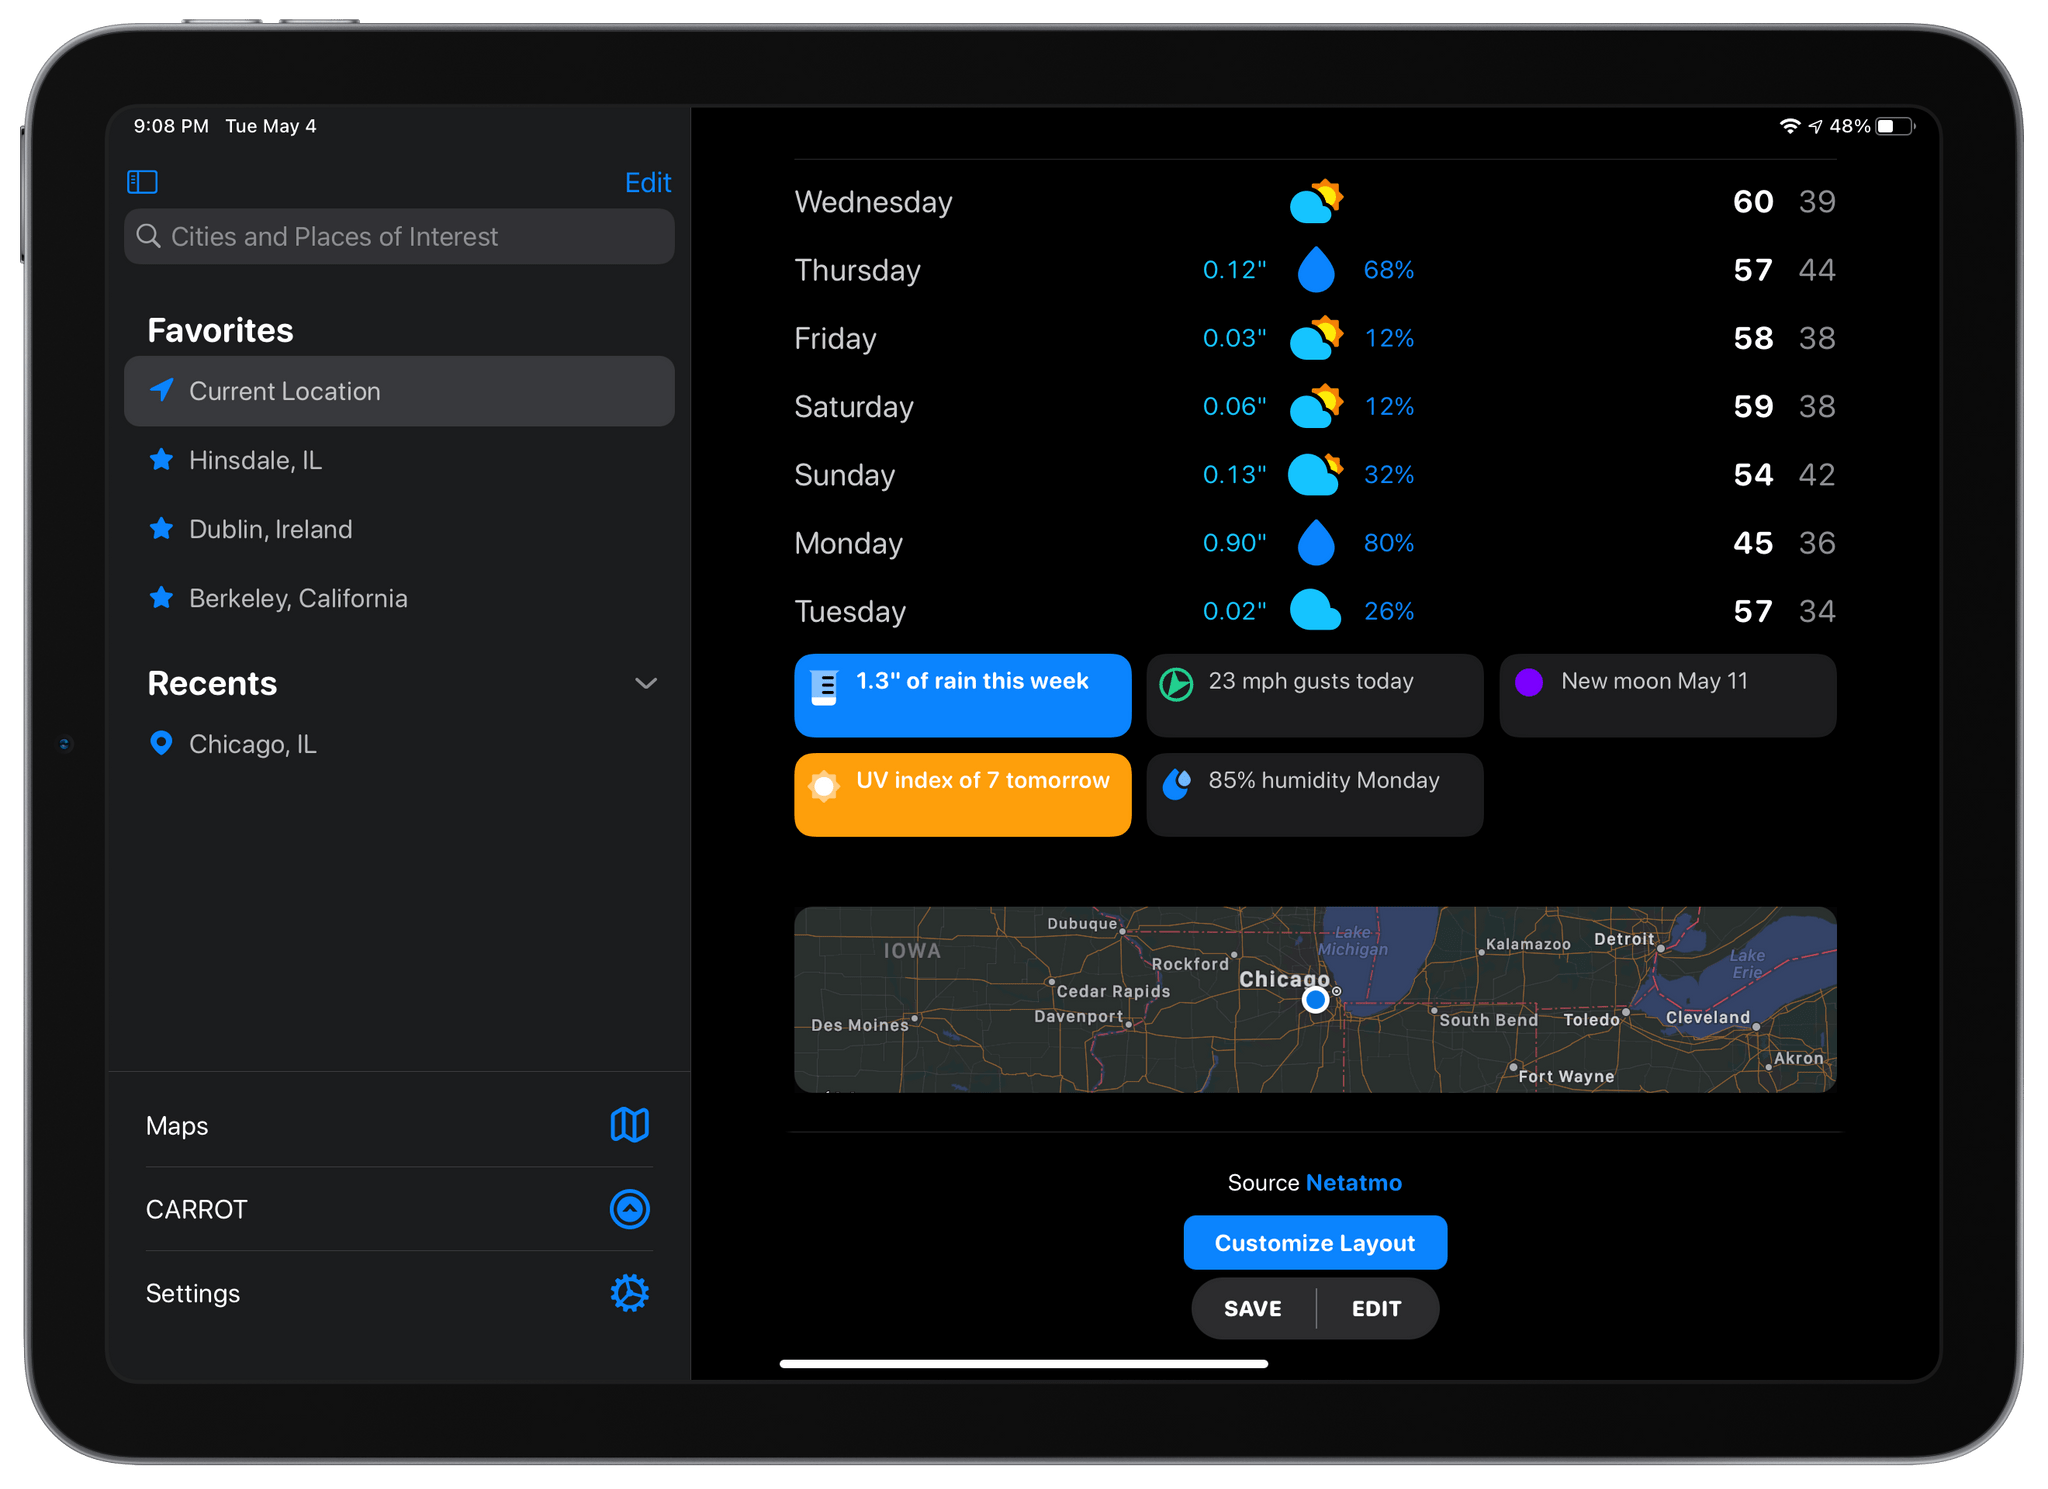Click the Settings gear menu item
This screenshot has height=1489, width=2048.
[630, 1293]
